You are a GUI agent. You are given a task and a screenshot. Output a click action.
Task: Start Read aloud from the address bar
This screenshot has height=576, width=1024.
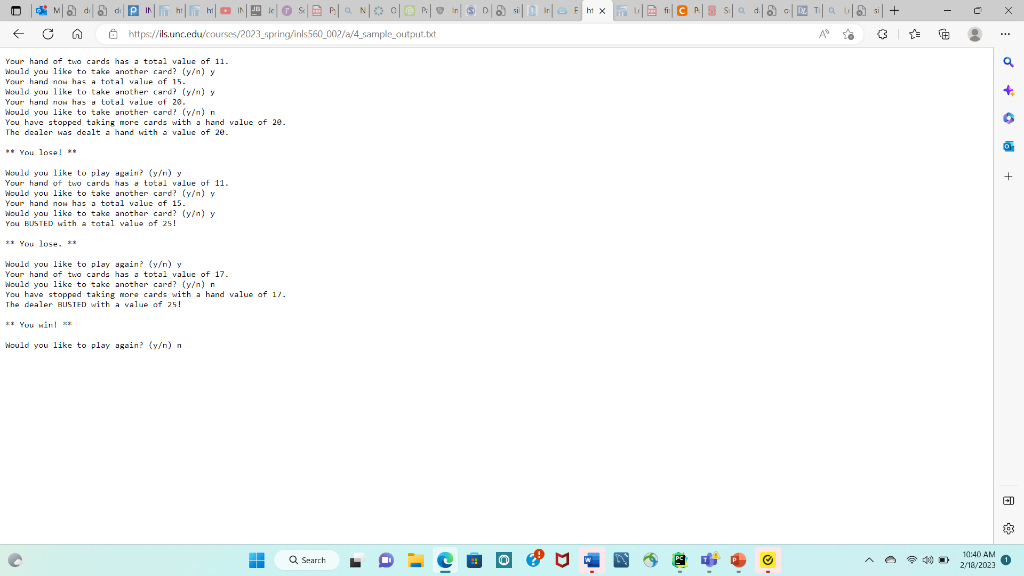(x=826, y=33)
